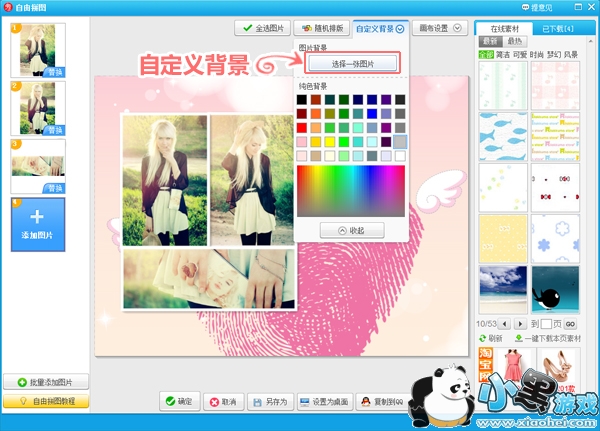Go to next material page arrow
The width and height of the screenshot is (600, 431).
tap(520, 324)
